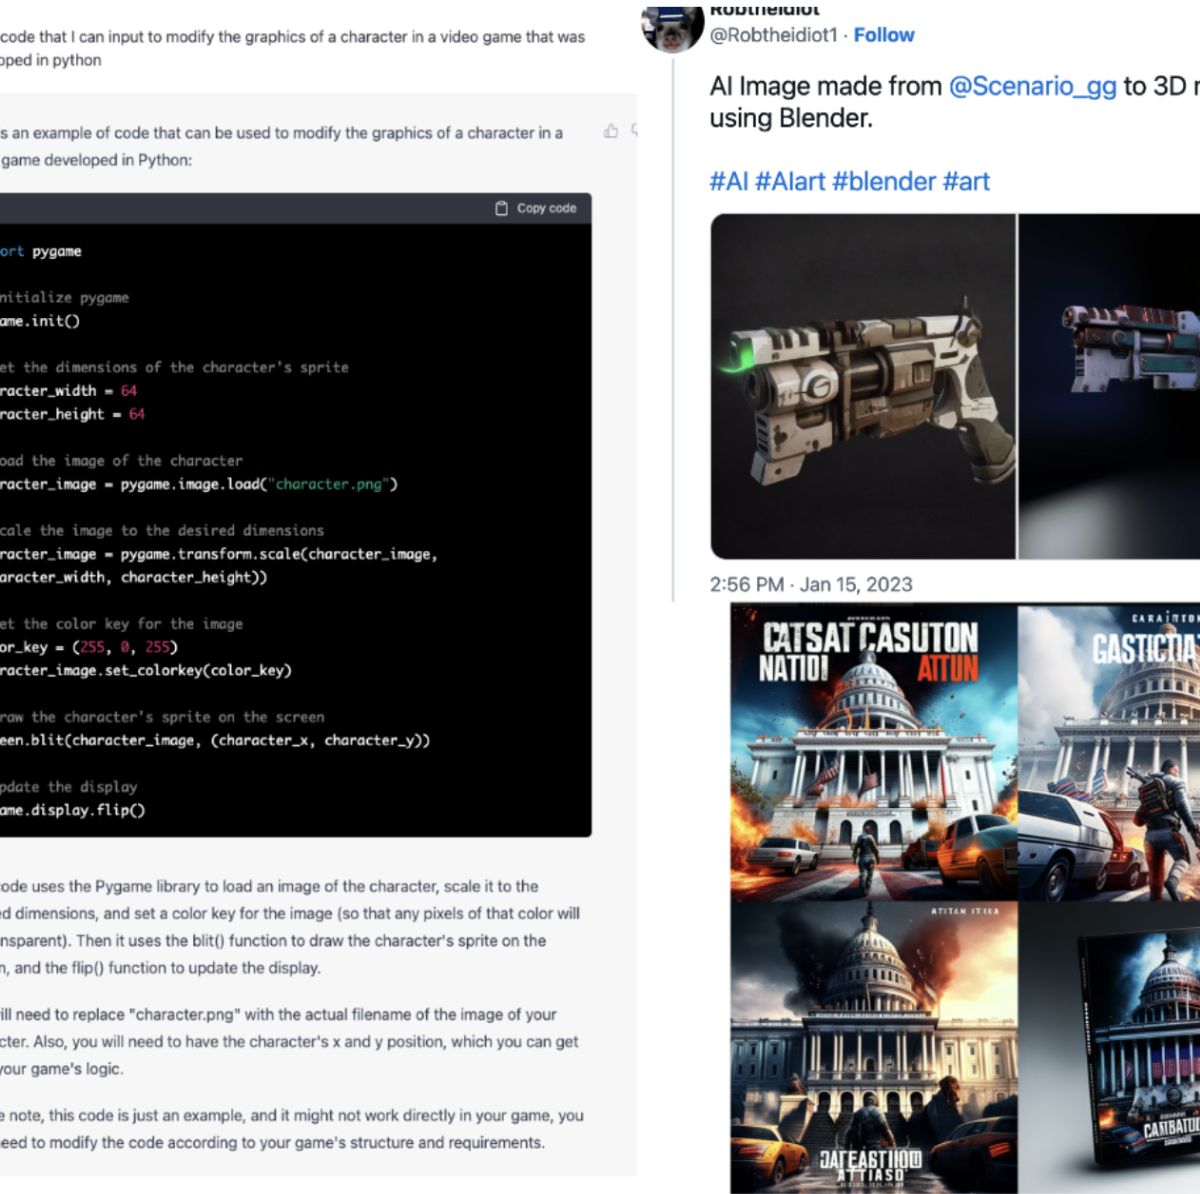Image resolution: width=1200 pixels, height=1194 pixels.
Task: Click the partially visible thumbs down icon
Action: click(634, 131)
